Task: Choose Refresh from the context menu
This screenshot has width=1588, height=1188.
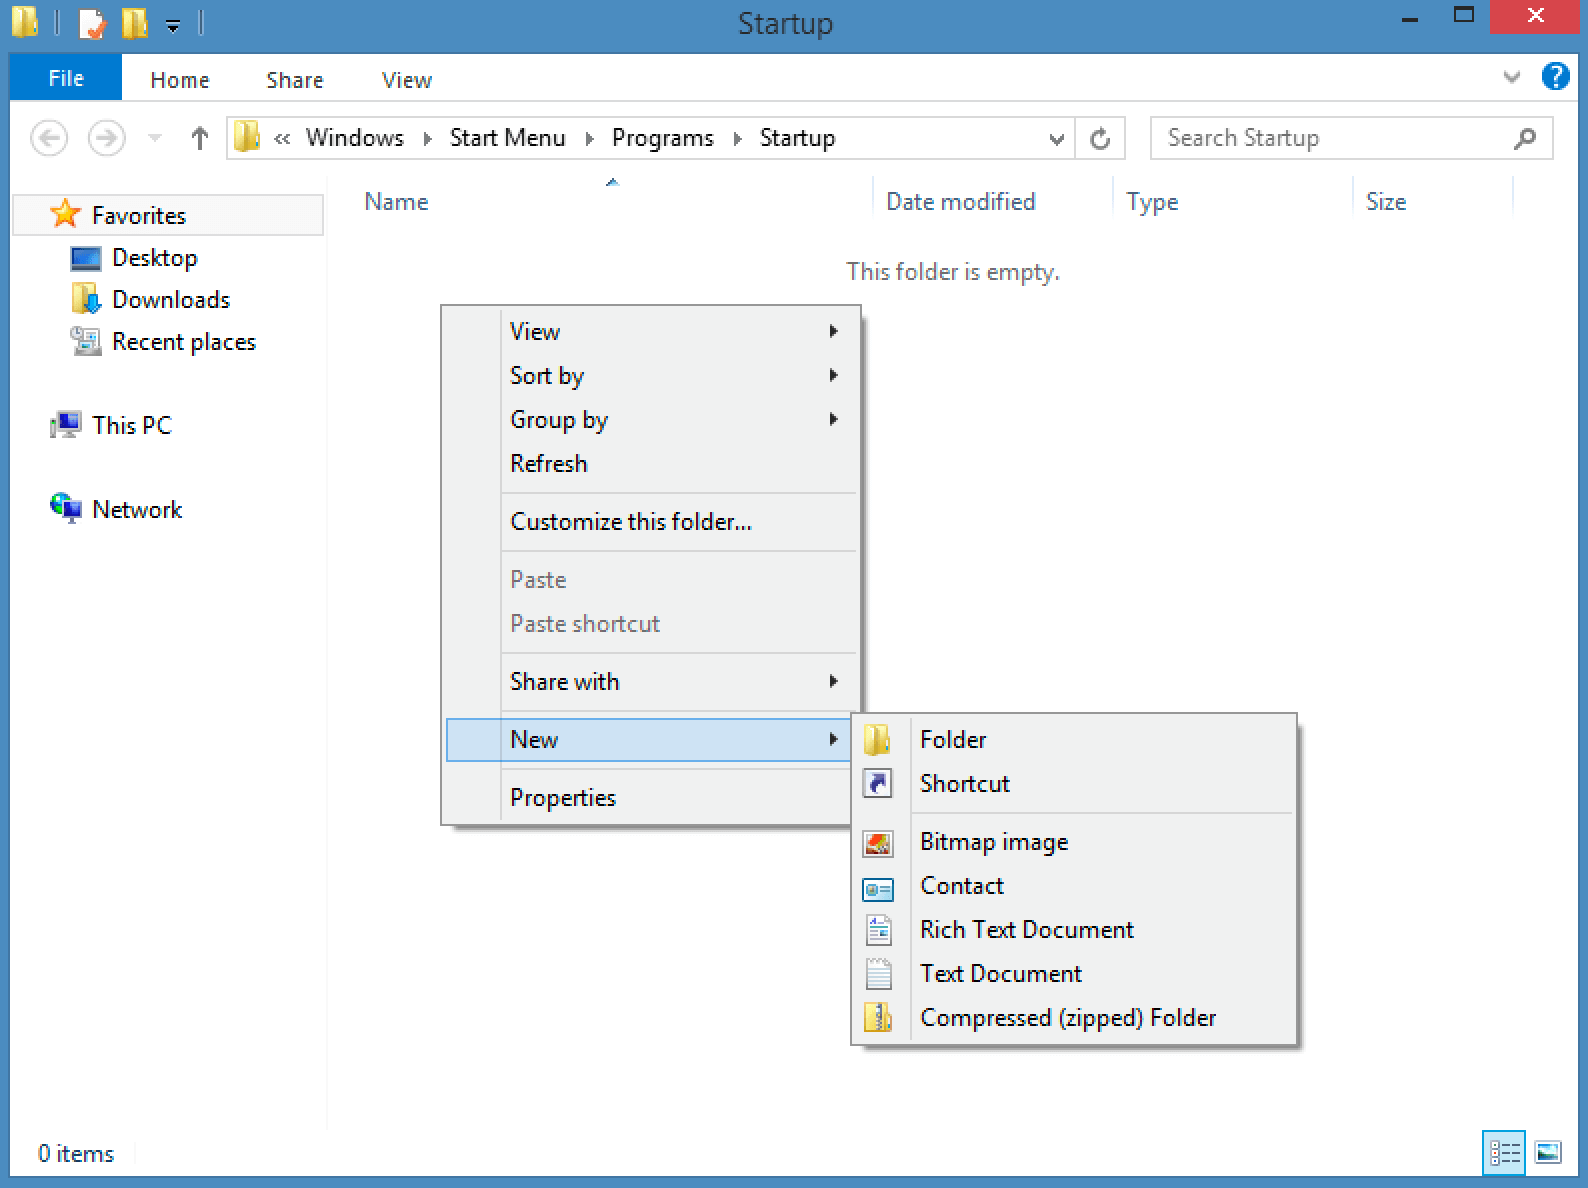Action: [651, 463]
